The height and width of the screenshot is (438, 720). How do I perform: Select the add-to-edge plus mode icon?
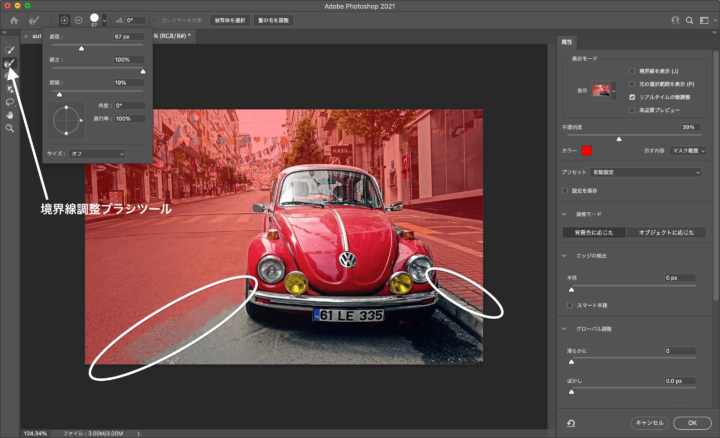pyautogui.click(x=64, y=20)
